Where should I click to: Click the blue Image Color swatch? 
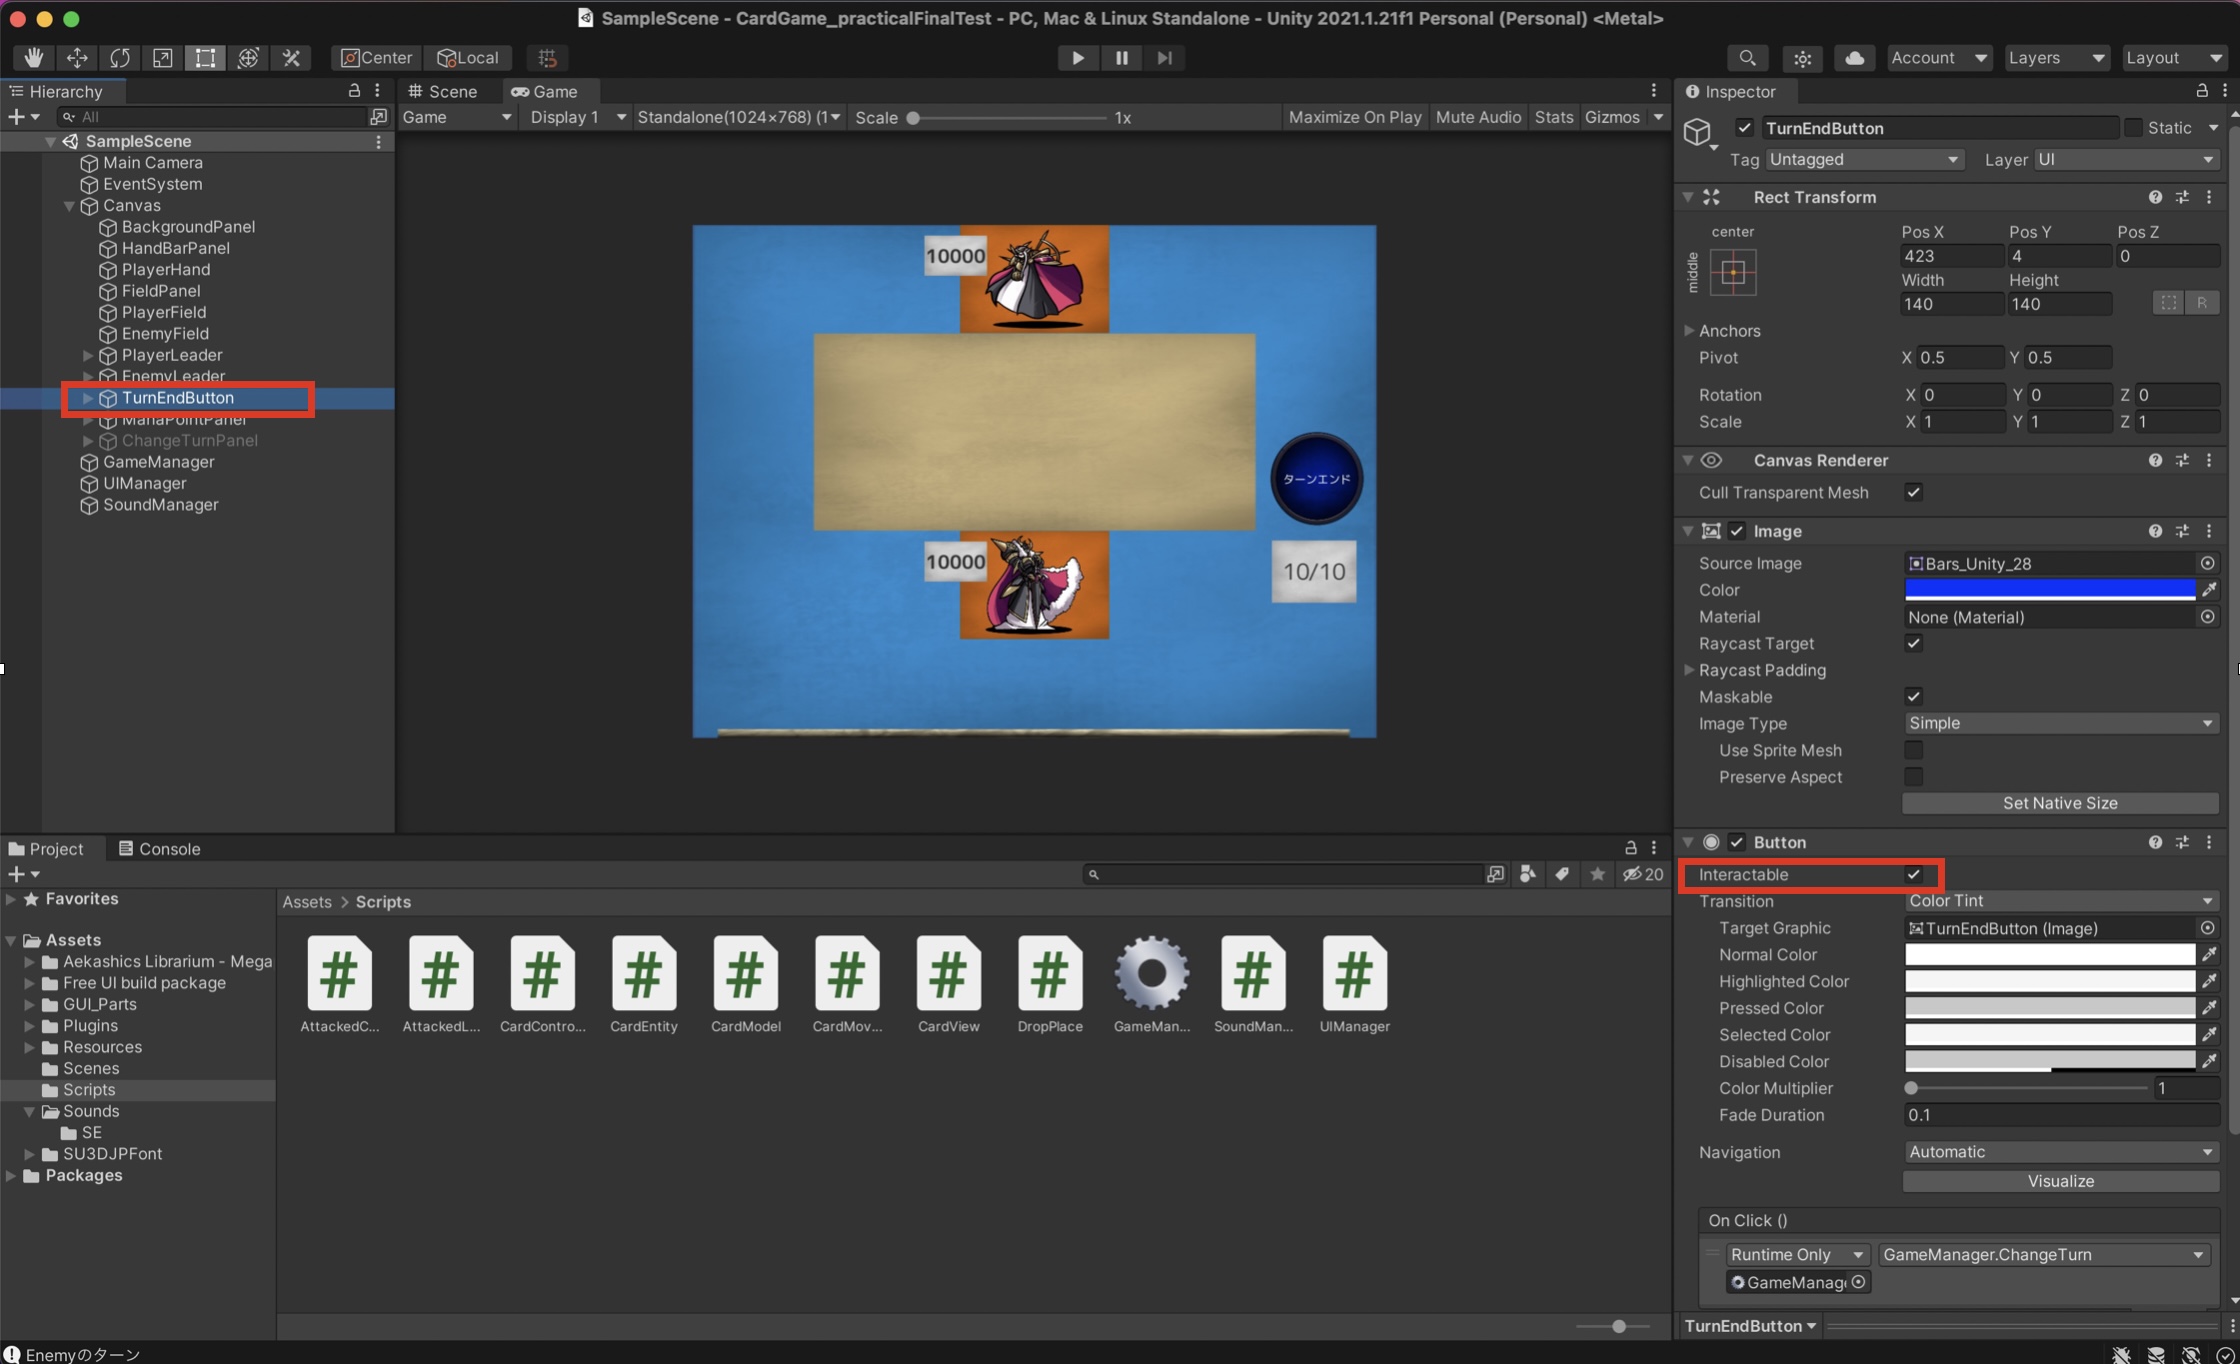point(2049,590)
